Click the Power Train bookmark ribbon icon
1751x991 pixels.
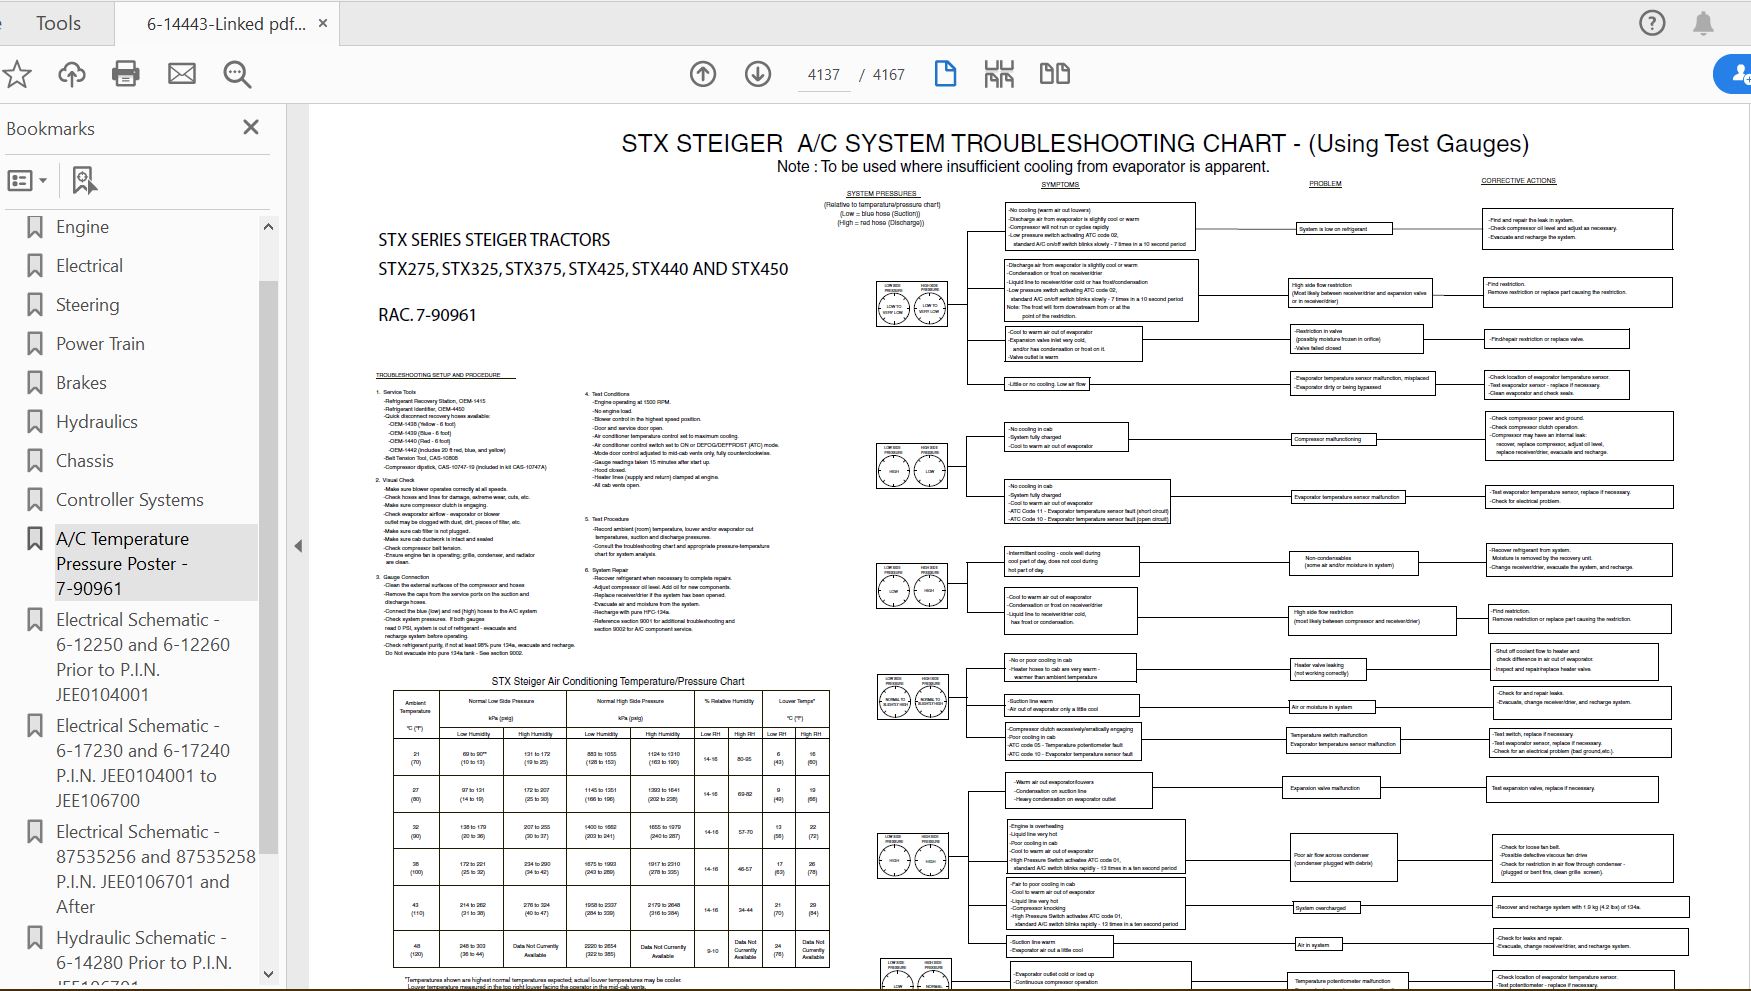[35, 344]
